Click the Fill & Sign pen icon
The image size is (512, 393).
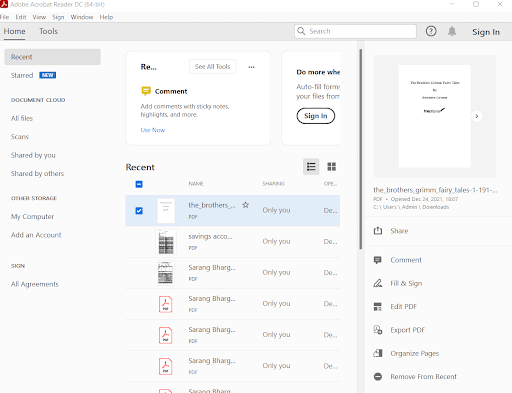pos(378,283)
